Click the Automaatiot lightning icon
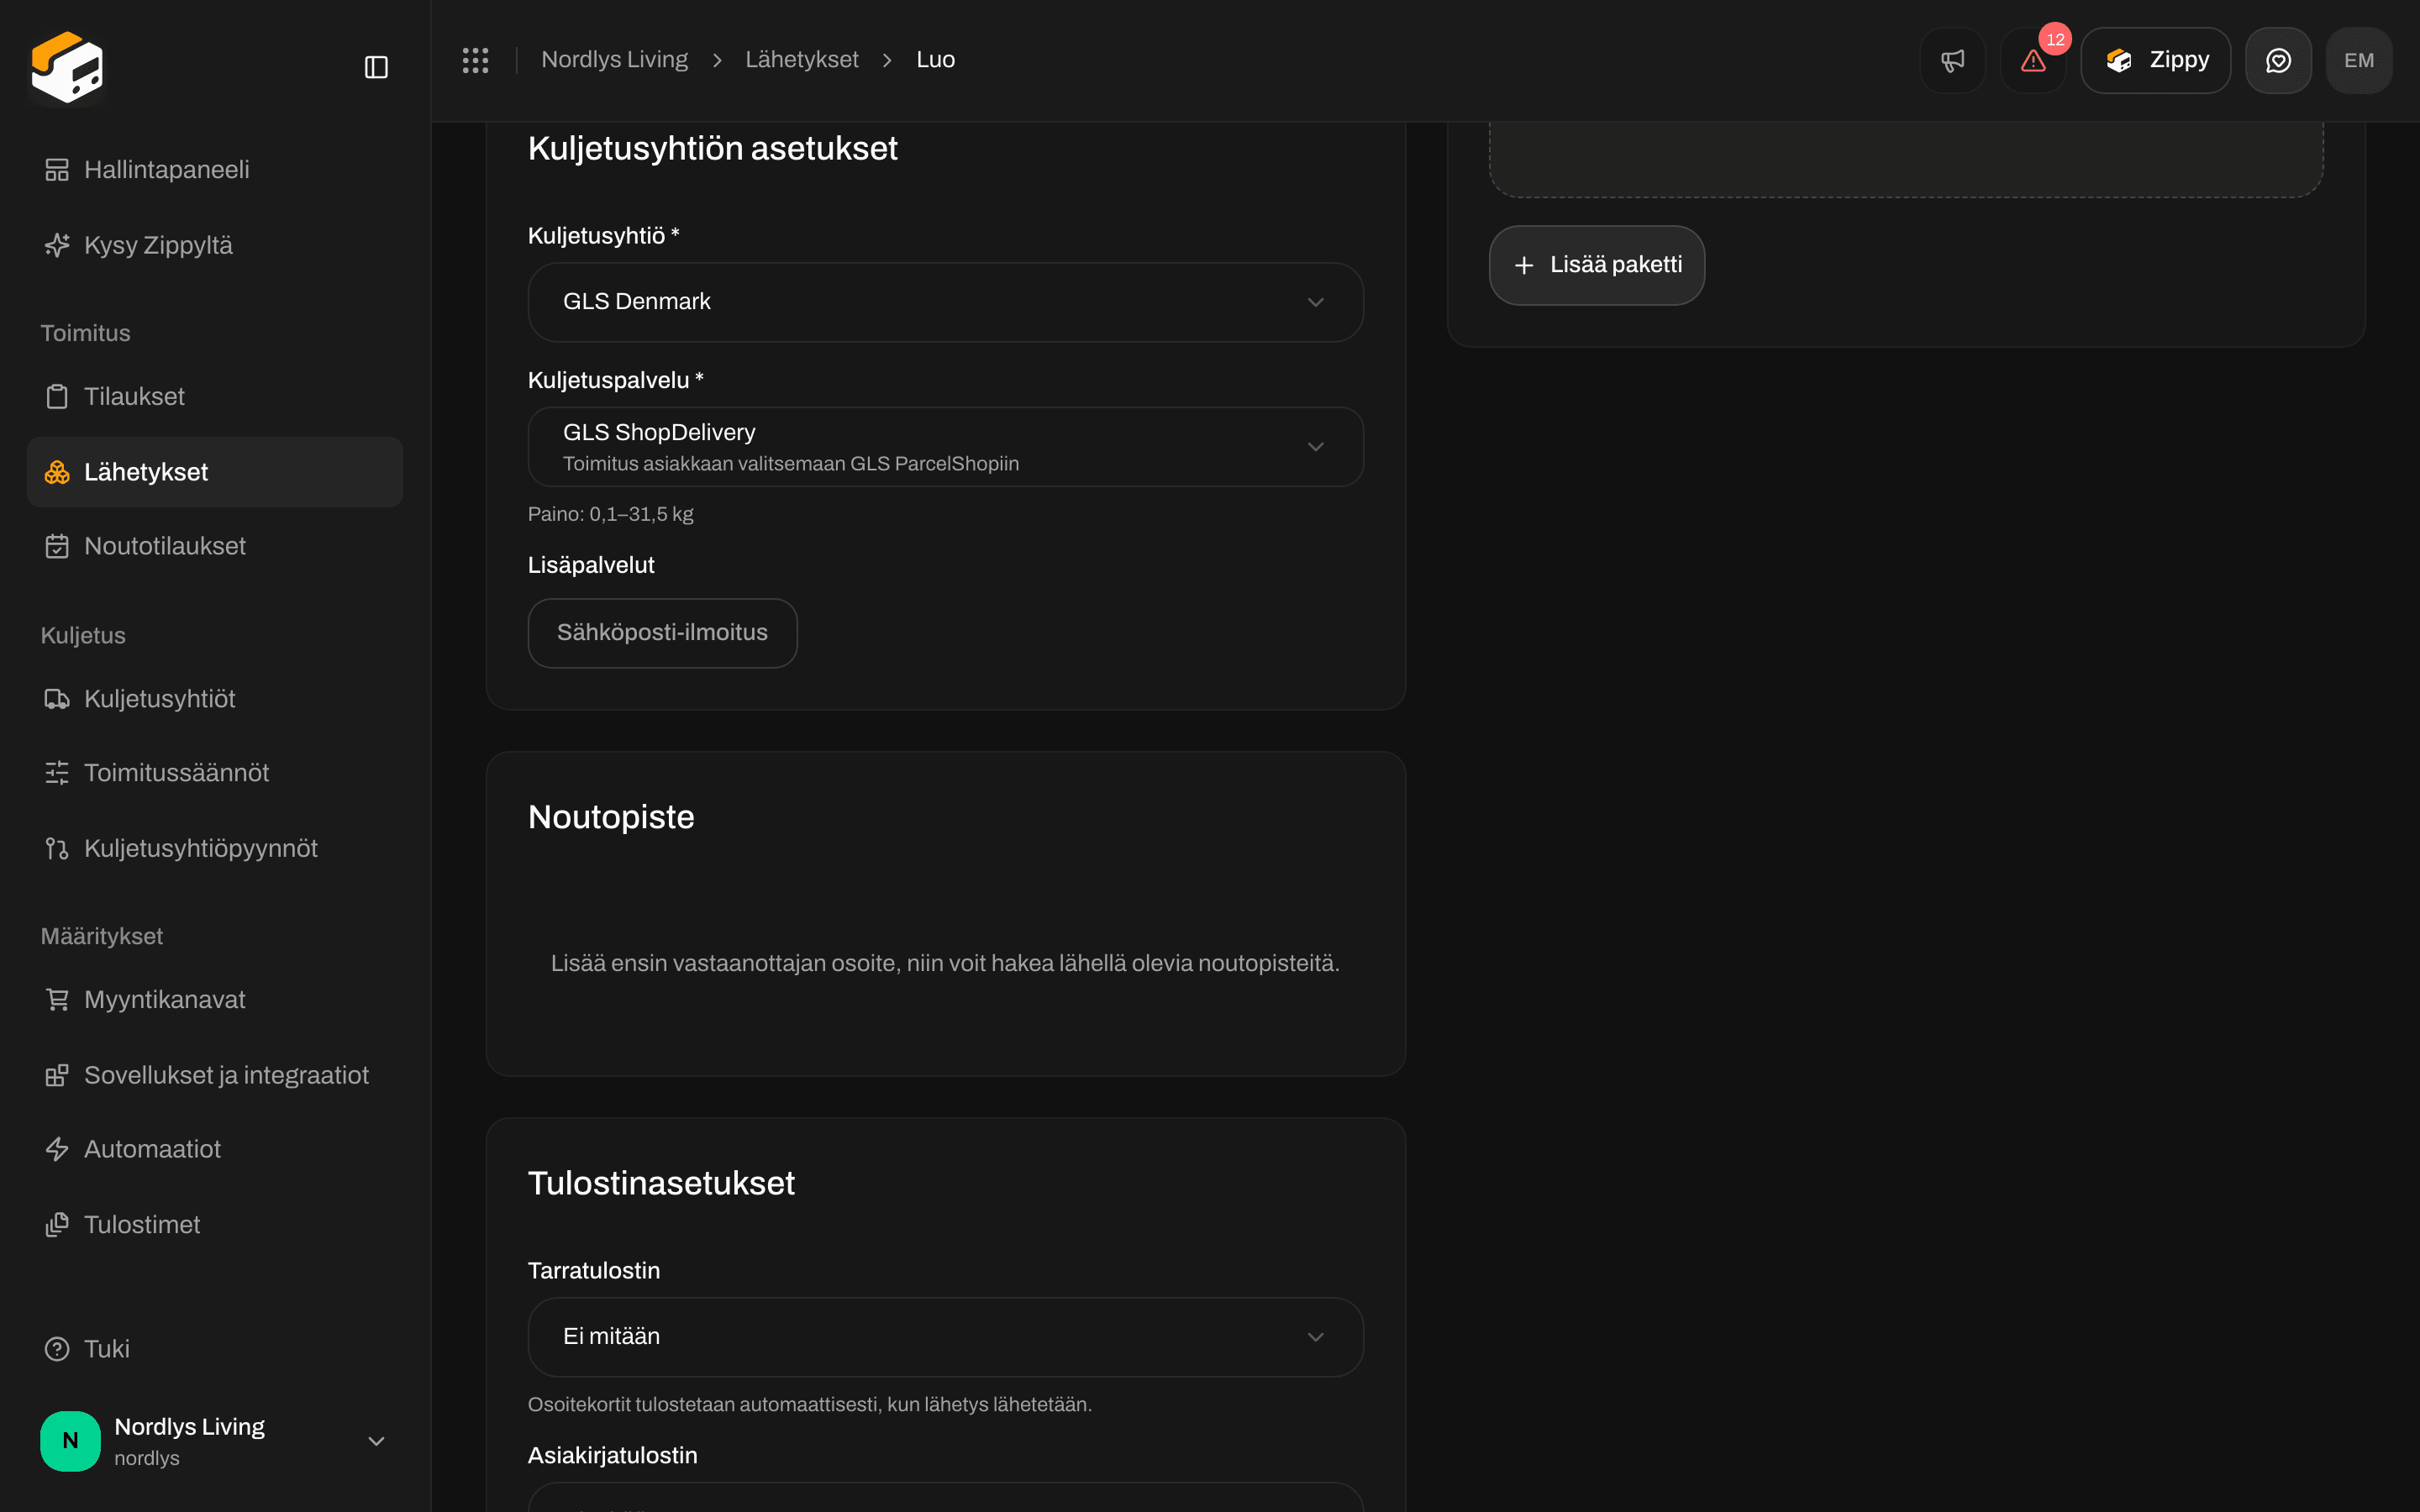This screenshot has height=1512, width=2420. (x=57, y=1149)
